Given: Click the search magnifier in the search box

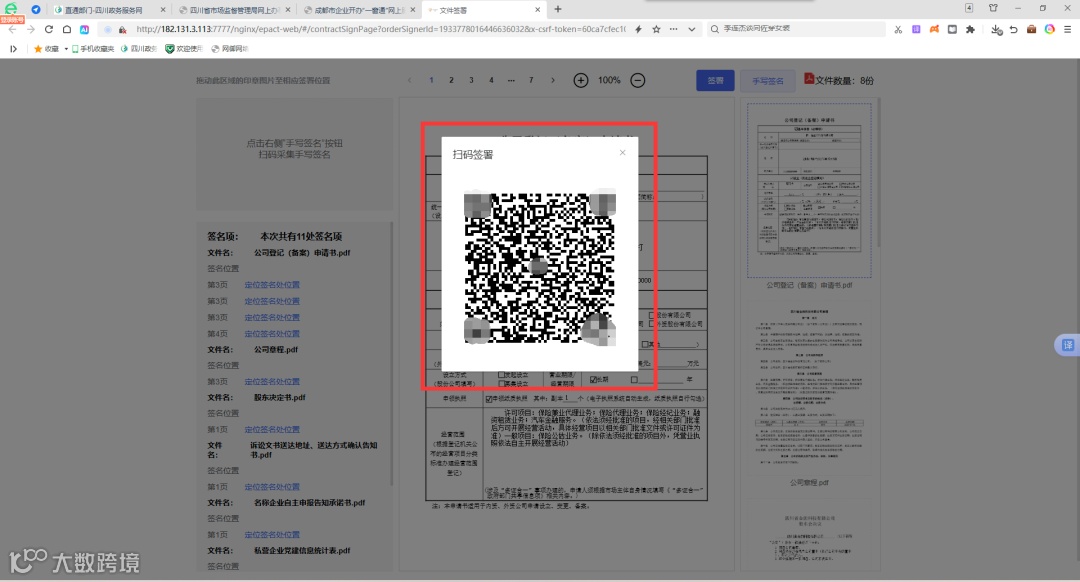Looking at the screenshot, I should click(x=714, y=29).
